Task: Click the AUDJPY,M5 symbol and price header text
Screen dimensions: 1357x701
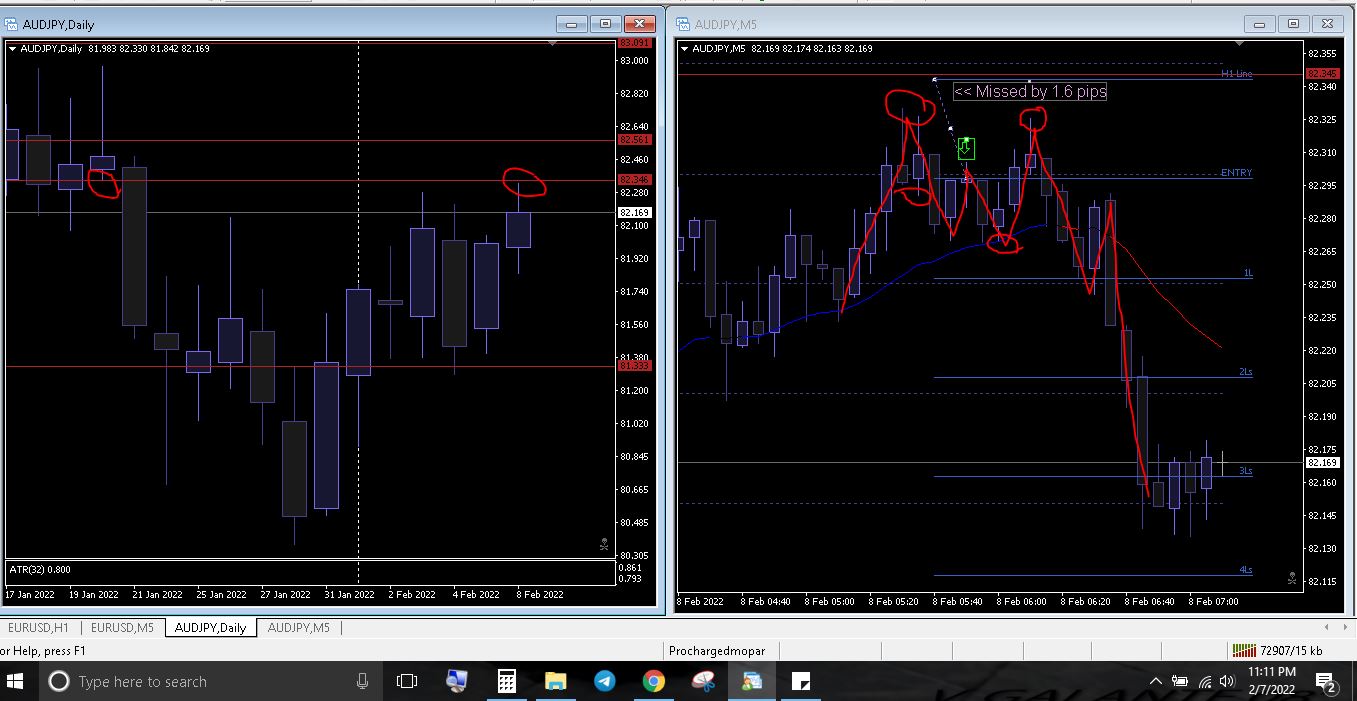Action: (782, 48)
